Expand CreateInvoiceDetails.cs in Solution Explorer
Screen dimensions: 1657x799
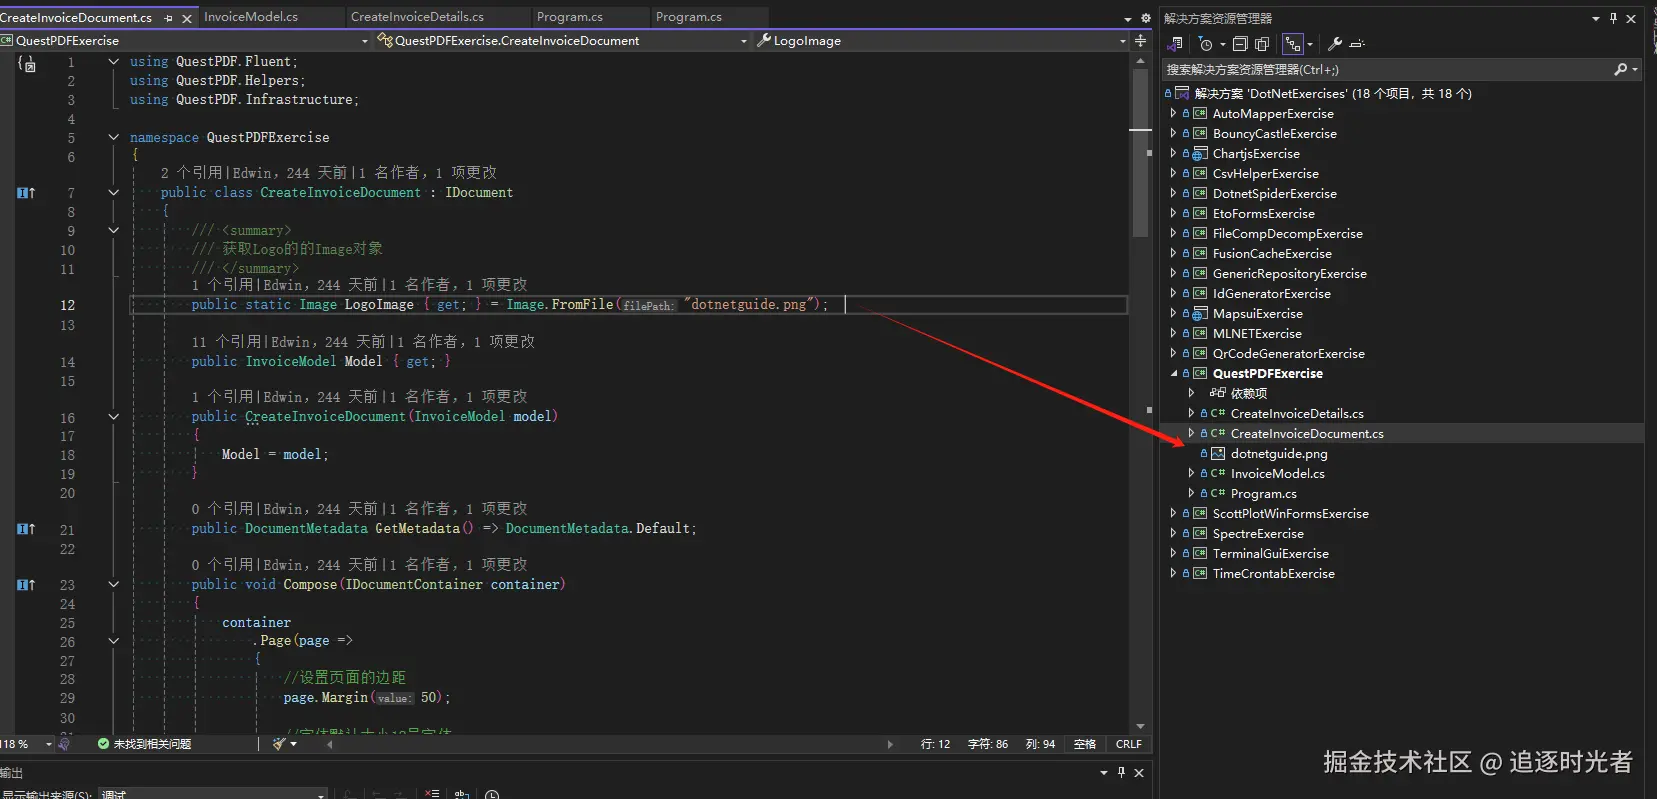(1191, 413)
